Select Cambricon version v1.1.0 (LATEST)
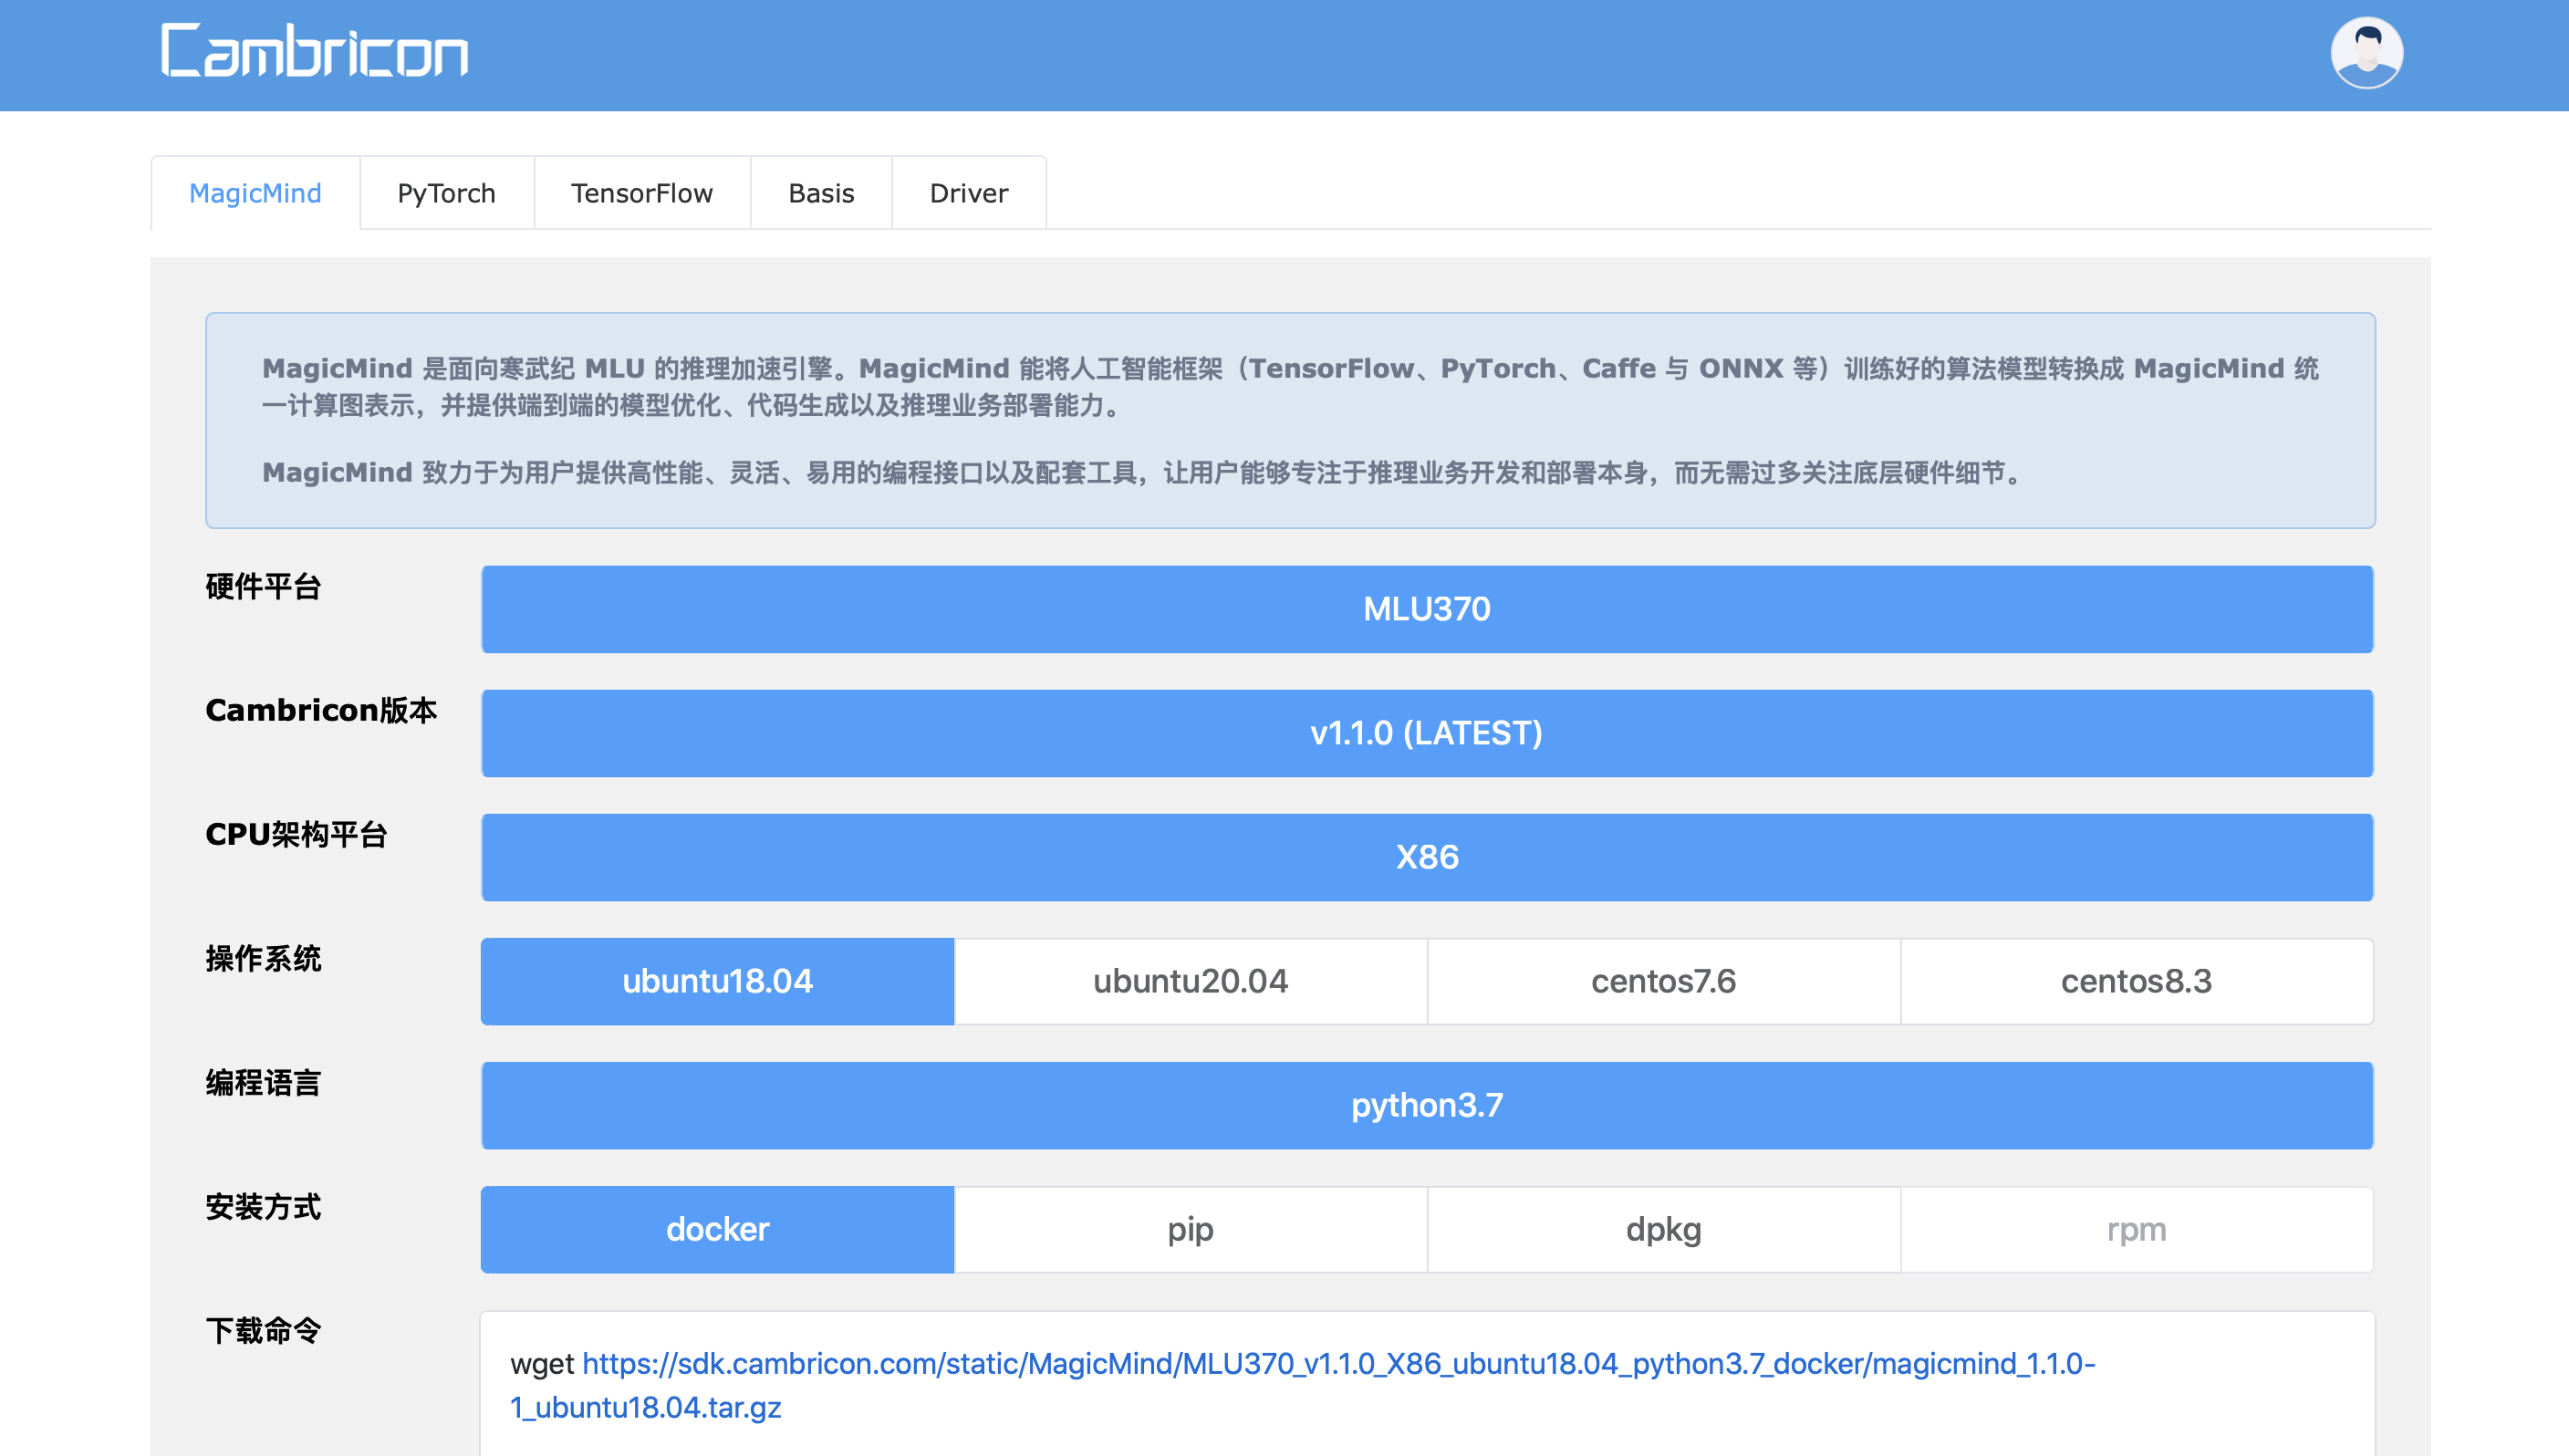The width and height of the screenshot is (2569, 1456). [x=1427, y=733]
